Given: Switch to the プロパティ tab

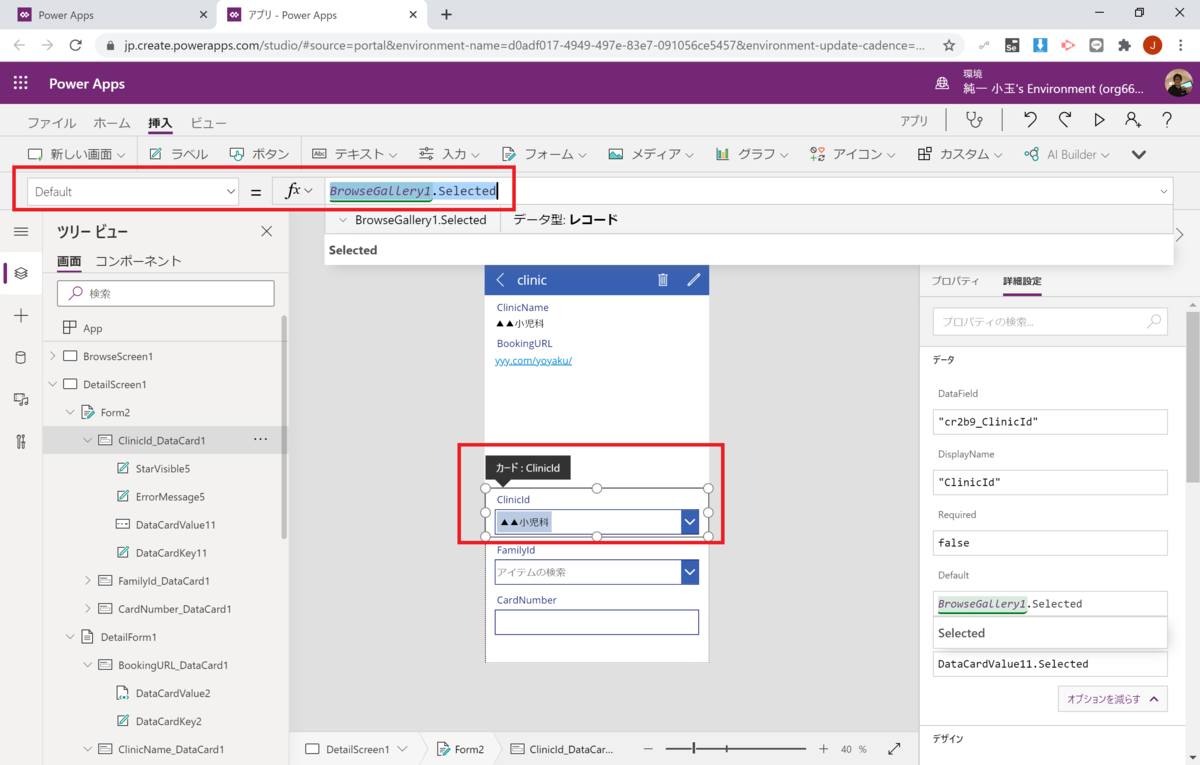Looking at the screenshot, I should [x=955, y=281].
